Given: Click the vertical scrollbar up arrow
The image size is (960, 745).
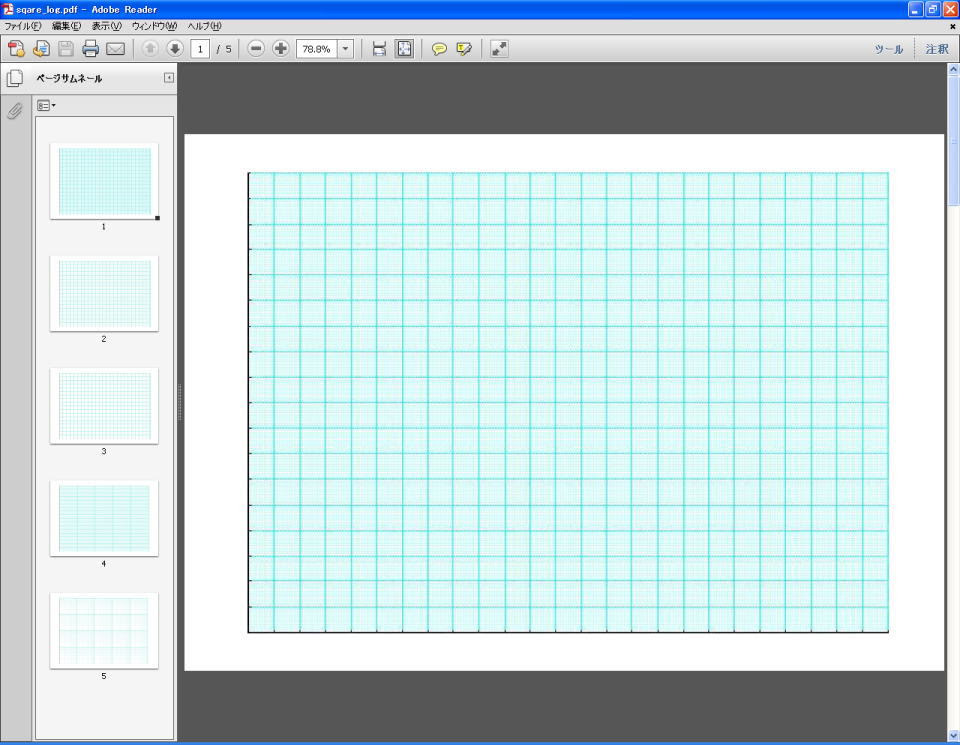Looking at the screenshot, I should pos(953,69).
